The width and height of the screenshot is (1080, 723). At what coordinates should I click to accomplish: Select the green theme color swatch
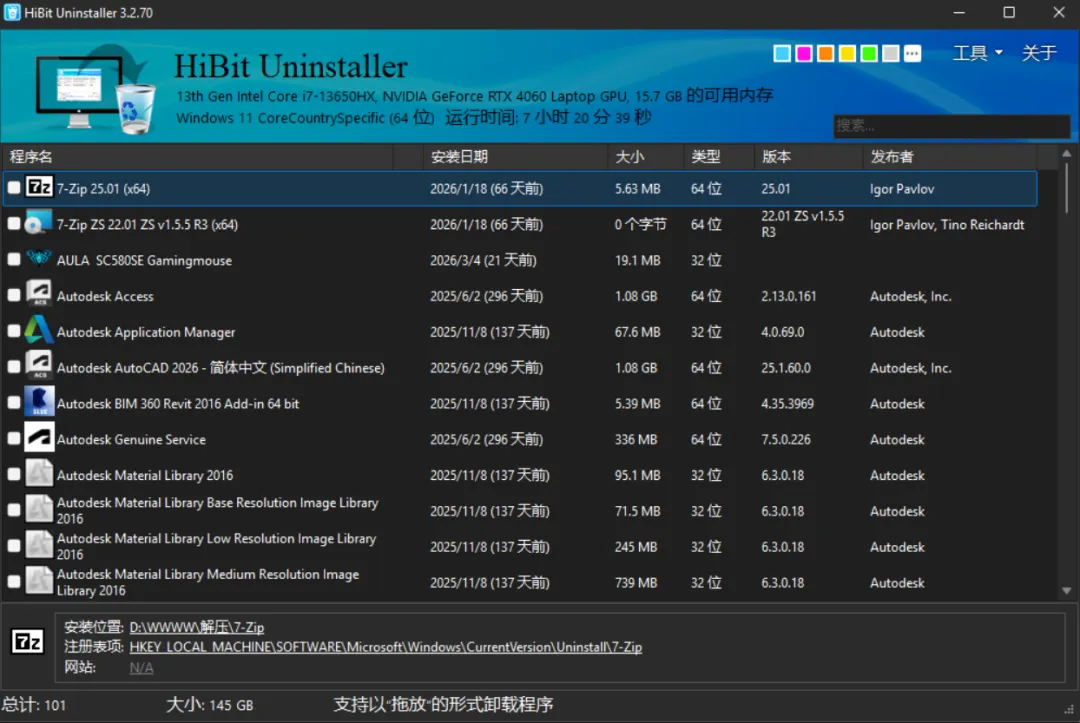869,54
